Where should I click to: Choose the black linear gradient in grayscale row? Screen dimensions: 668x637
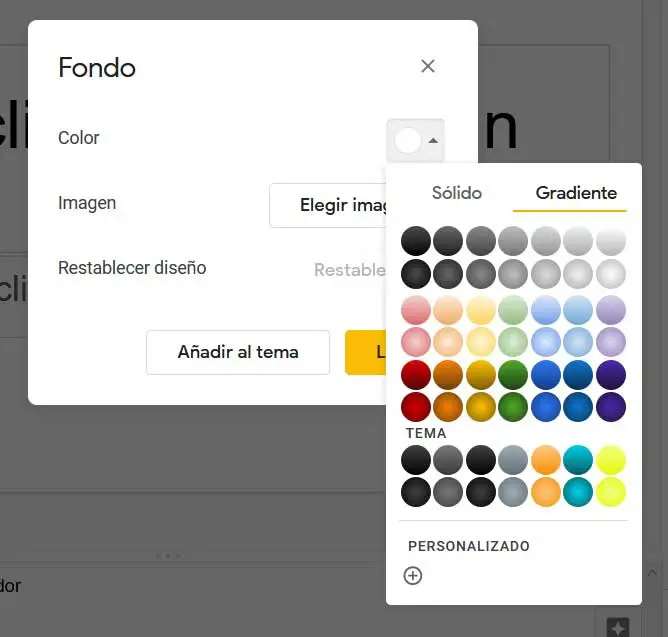tap(416, 240)
